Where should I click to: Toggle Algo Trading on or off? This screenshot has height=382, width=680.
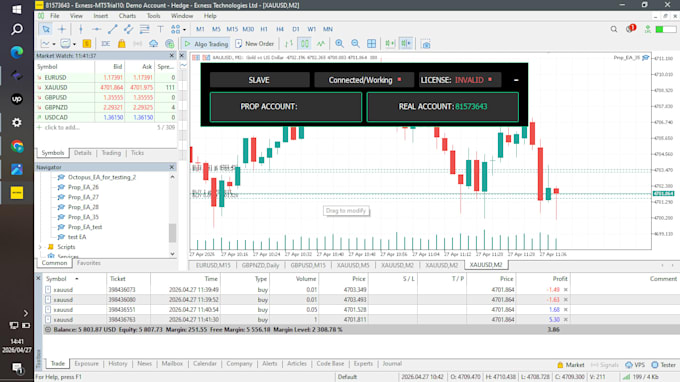pos(206,44)
